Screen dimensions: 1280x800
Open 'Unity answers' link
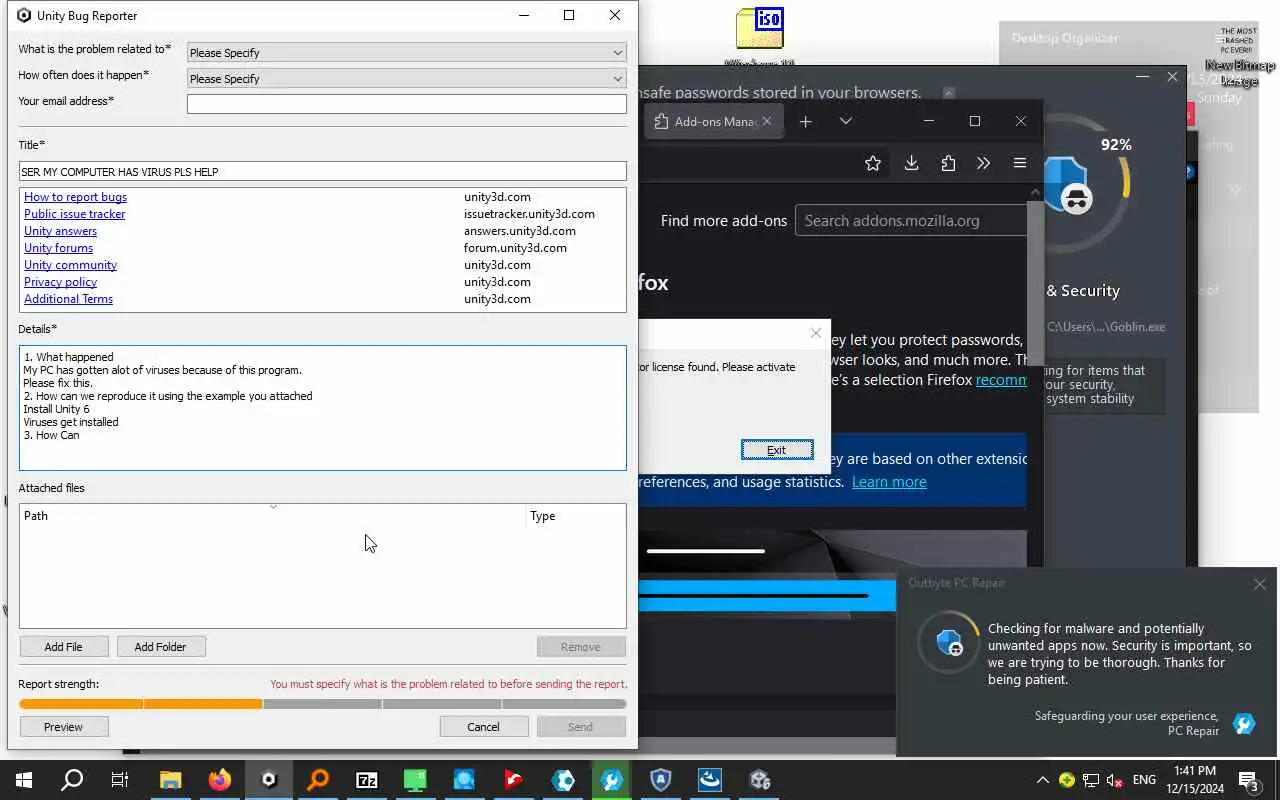(60, 231)
